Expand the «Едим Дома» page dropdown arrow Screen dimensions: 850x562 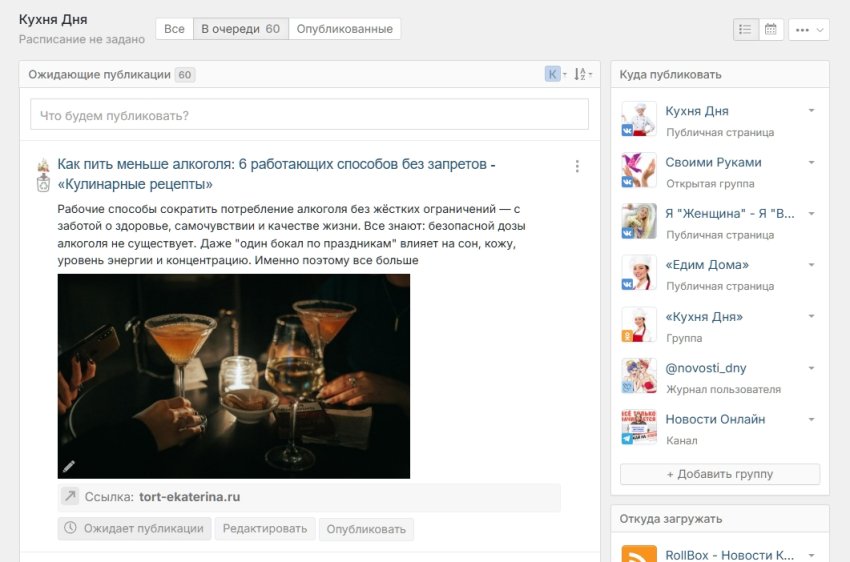812,265
